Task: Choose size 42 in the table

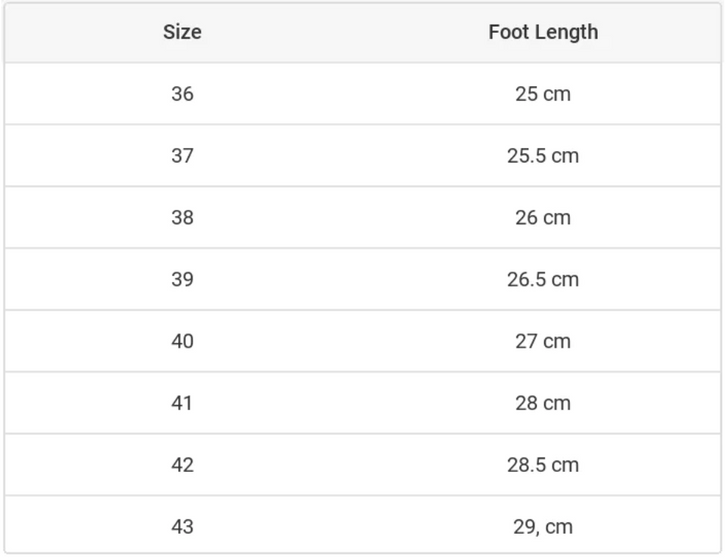Action: pos(182,465)
